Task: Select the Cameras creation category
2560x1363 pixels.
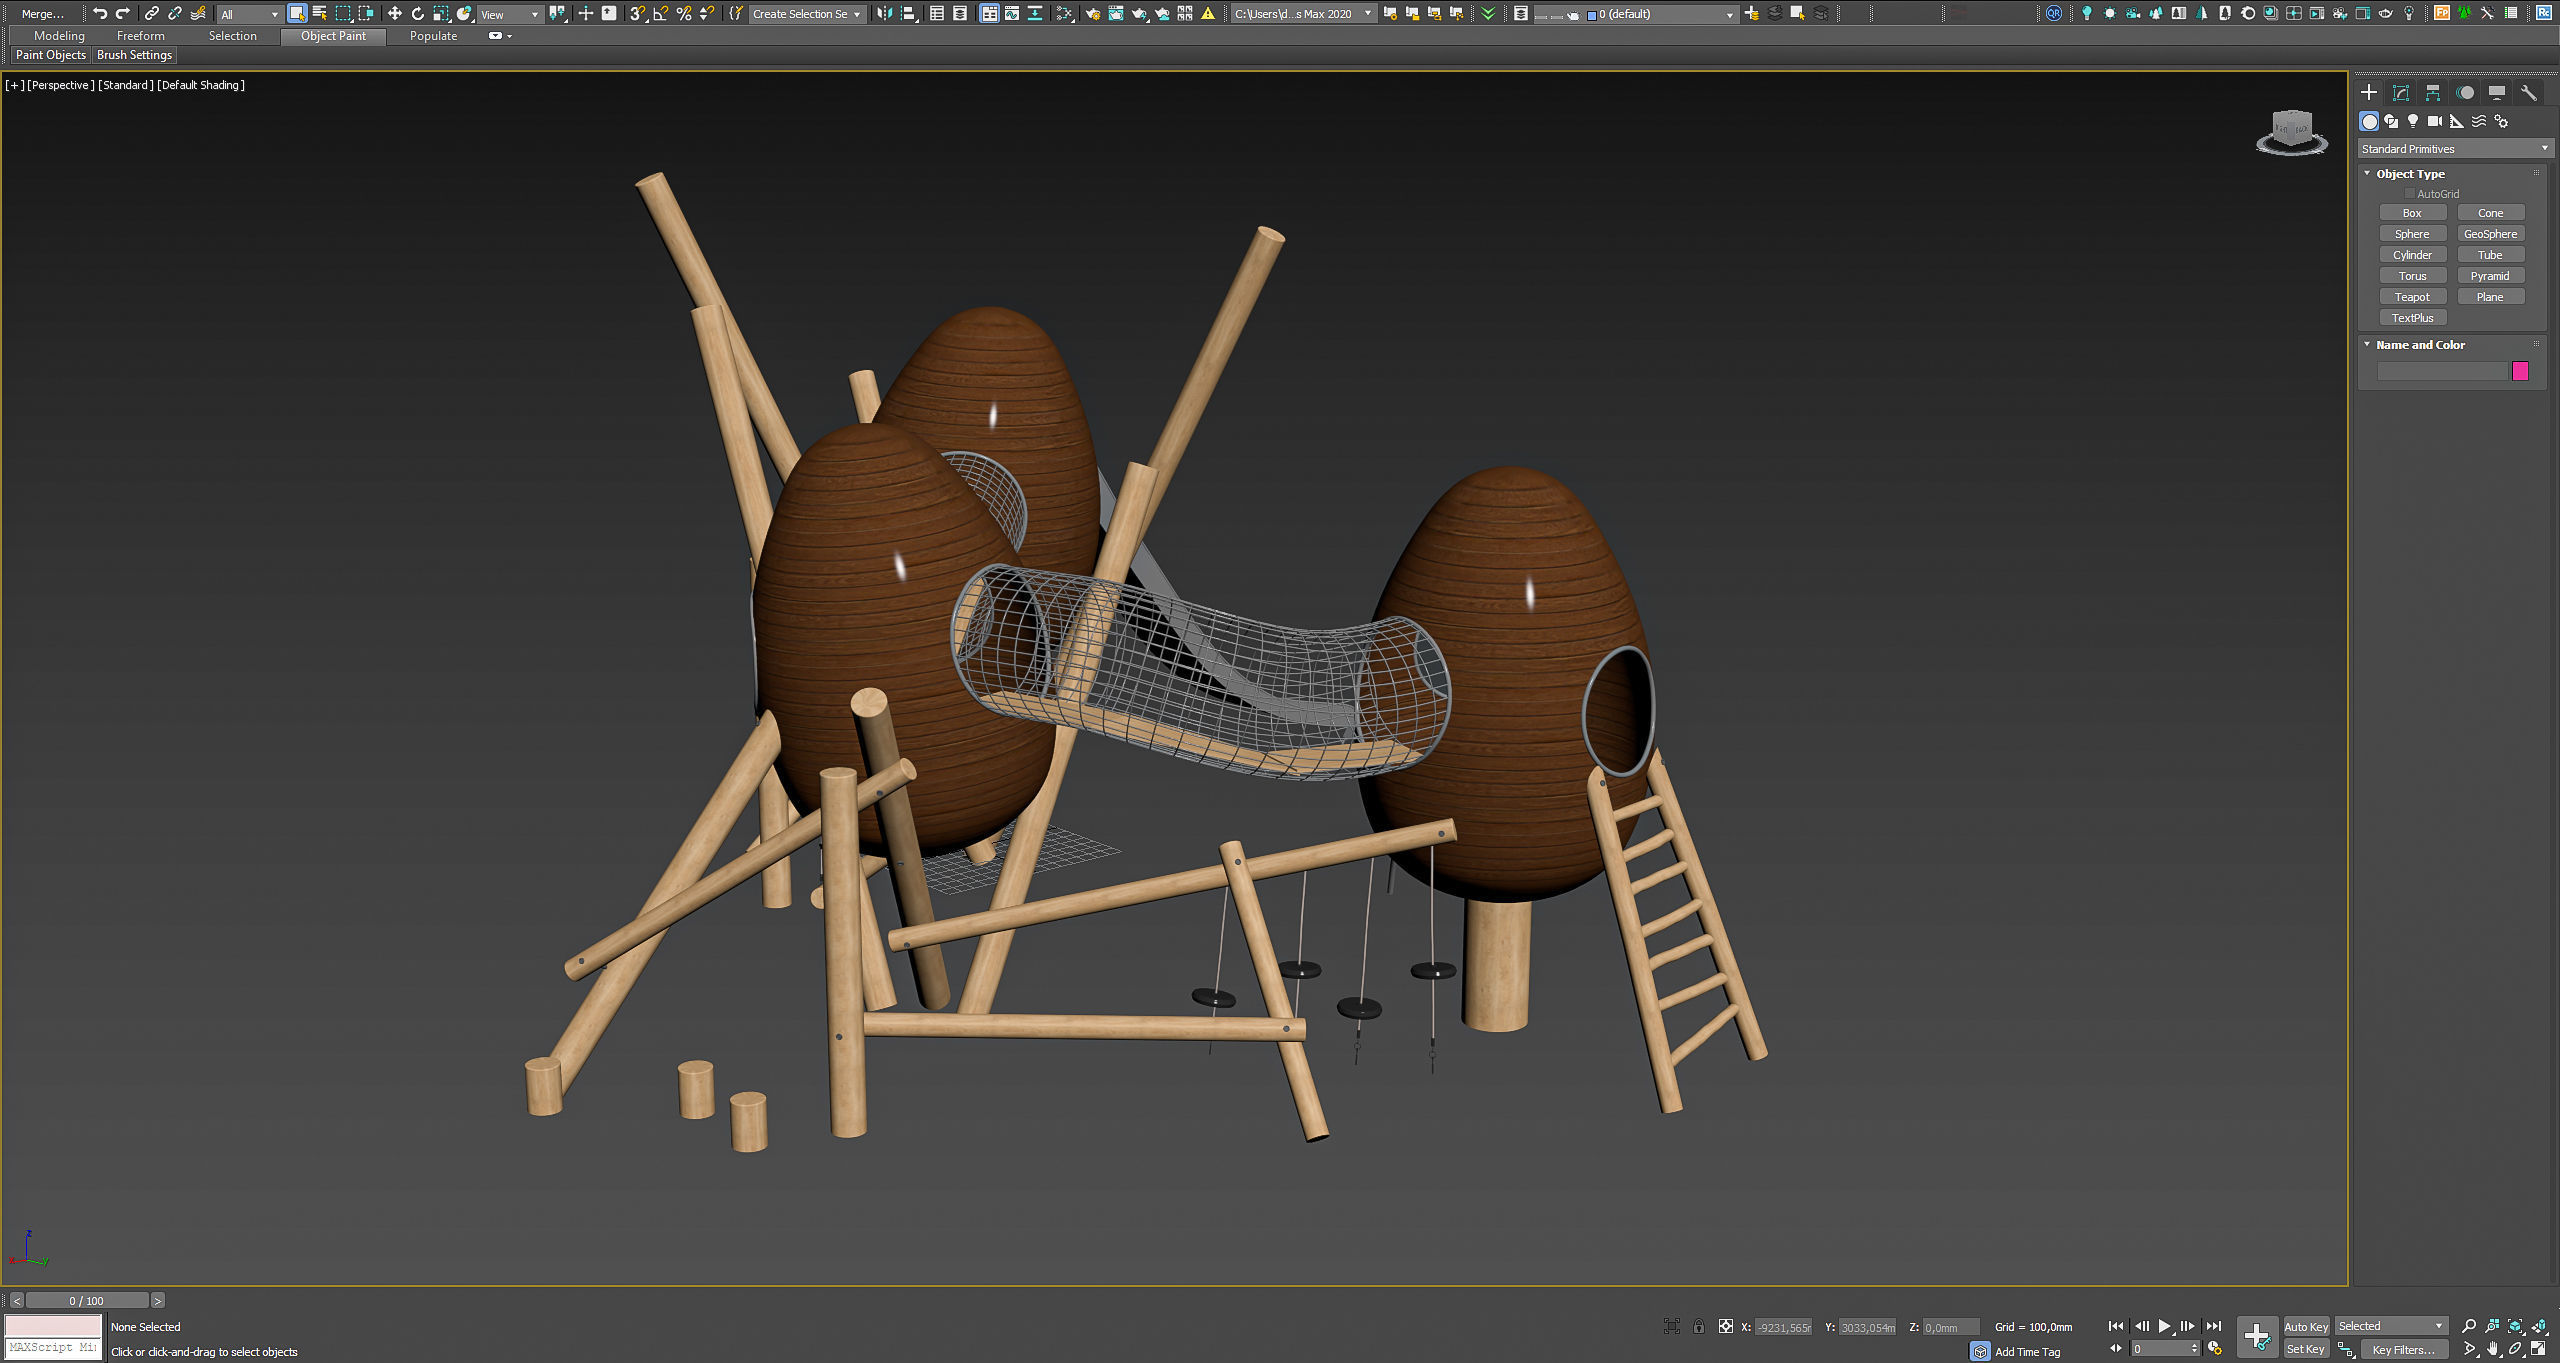Action: click(x=2435, y=121)
